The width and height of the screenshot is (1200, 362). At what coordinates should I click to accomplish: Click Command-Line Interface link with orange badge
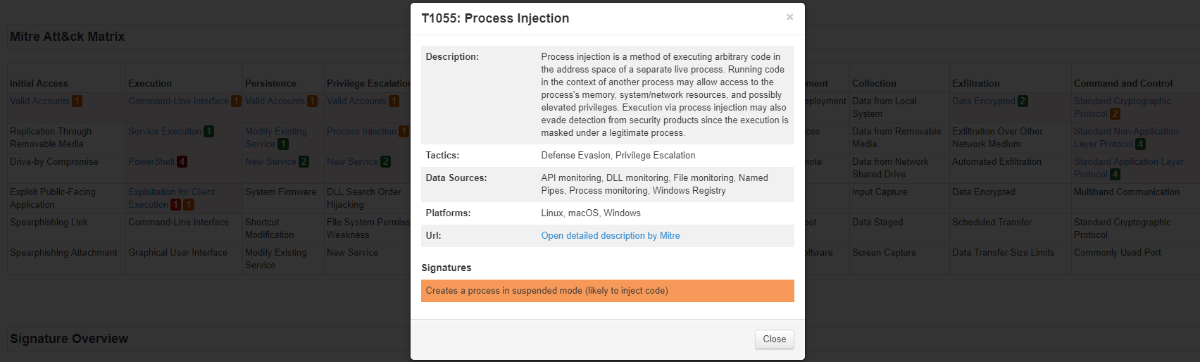[x=178, y=101]
